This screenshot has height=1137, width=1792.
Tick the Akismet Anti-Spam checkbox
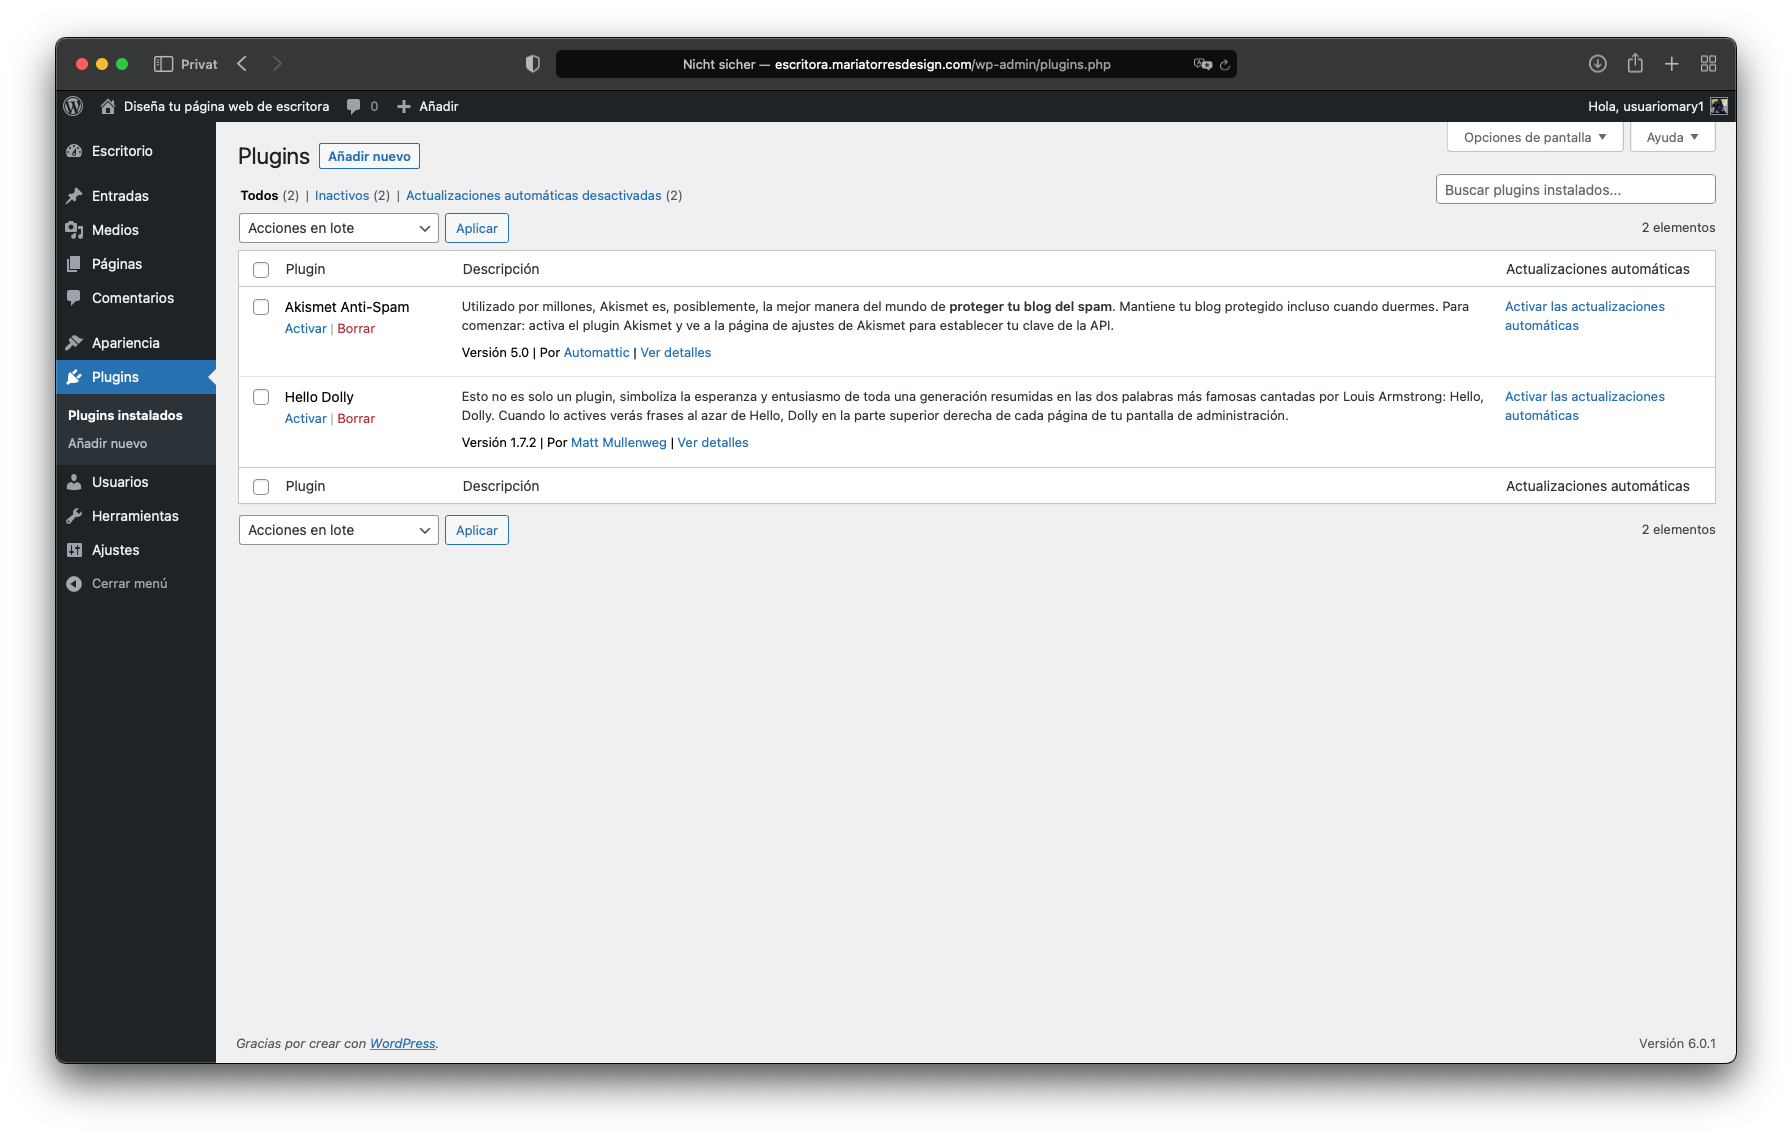[261, 307]
